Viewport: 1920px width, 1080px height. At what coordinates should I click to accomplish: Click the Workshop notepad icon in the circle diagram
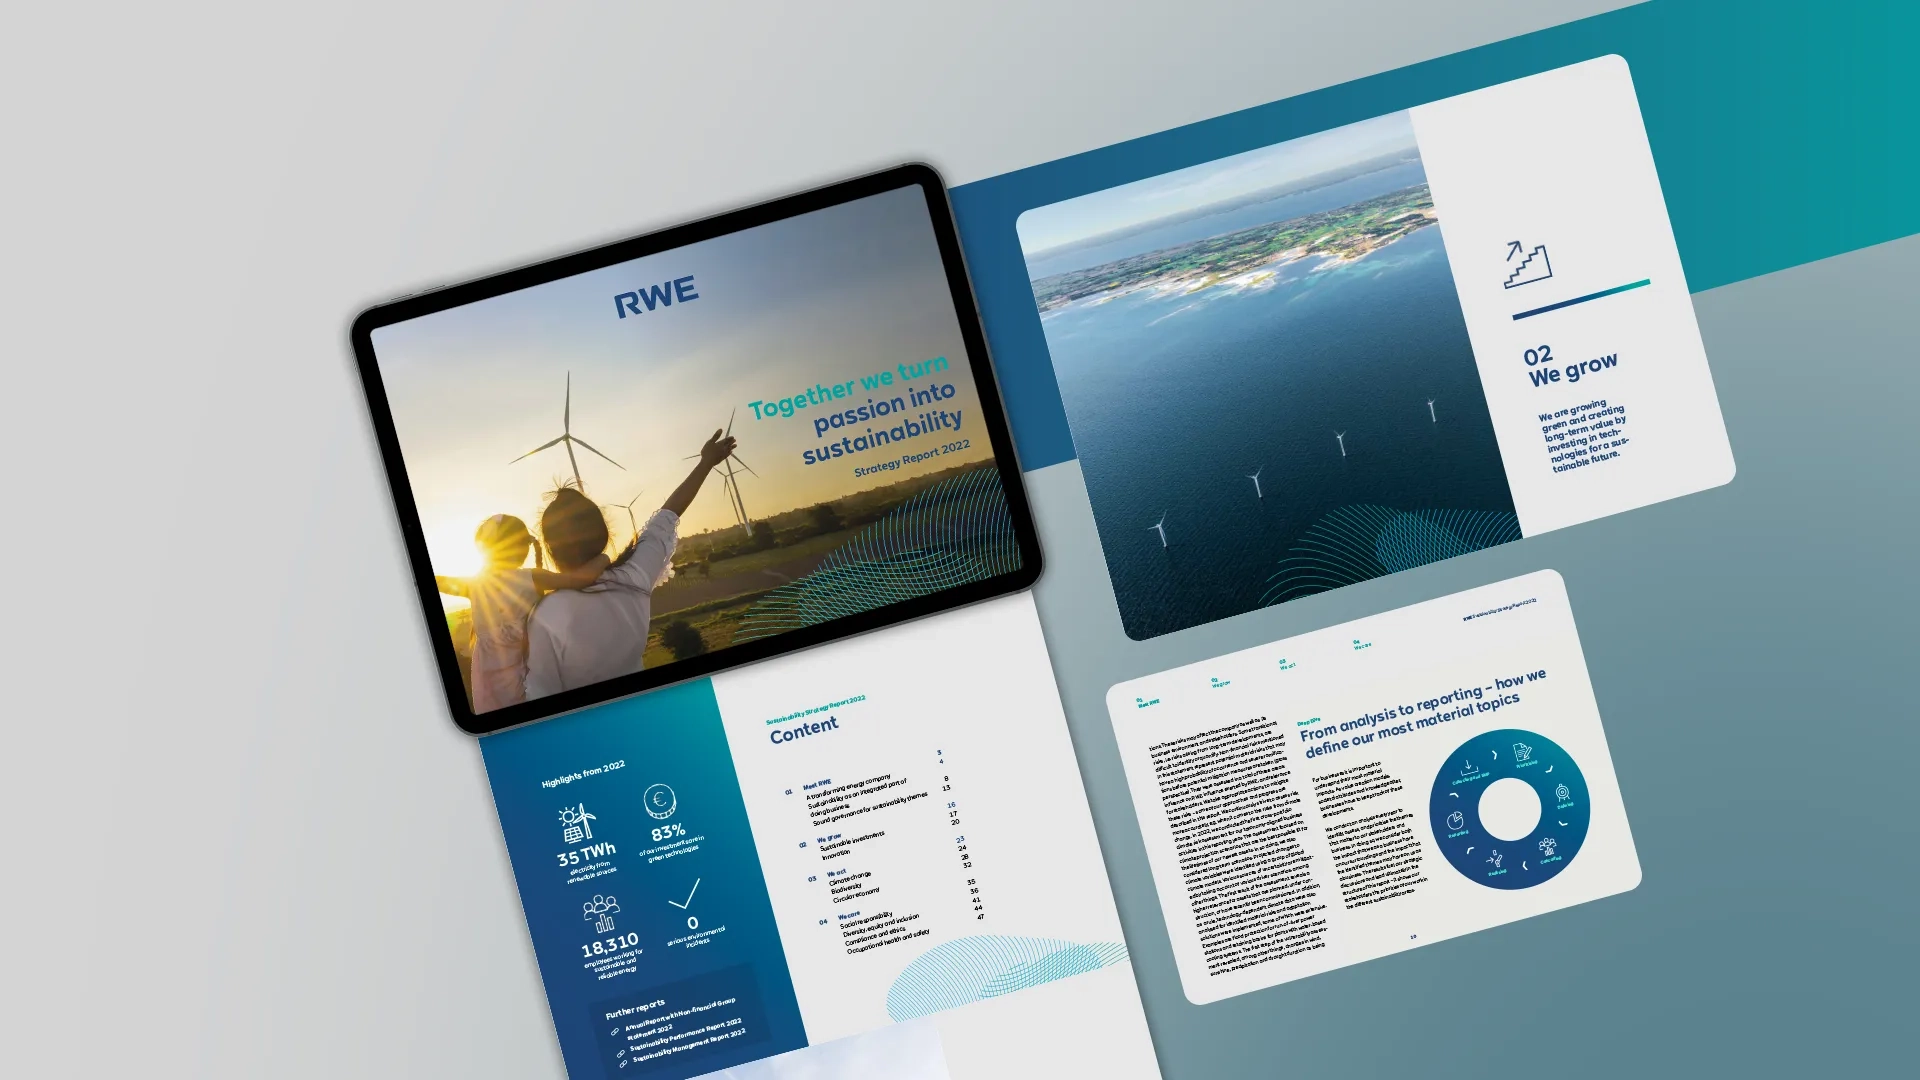pyautogui.click(x=1522, y=752)
